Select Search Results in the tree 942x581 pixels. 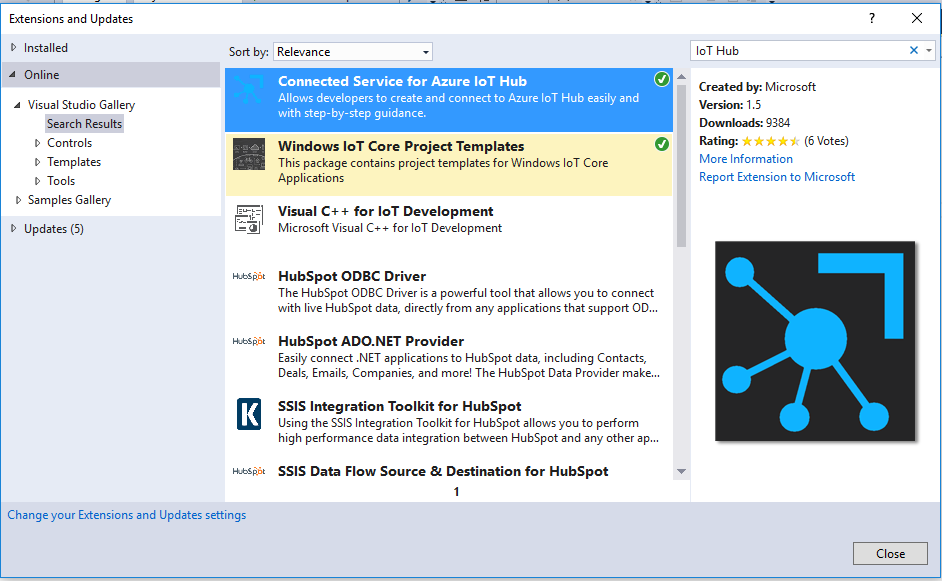tap(85, 124)
